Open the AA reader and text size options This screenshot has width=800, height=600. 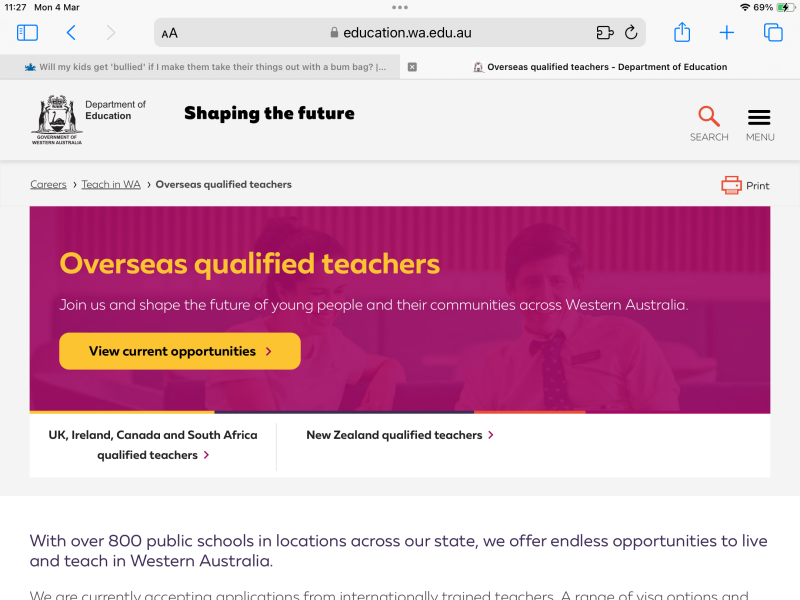pos(170,33)
